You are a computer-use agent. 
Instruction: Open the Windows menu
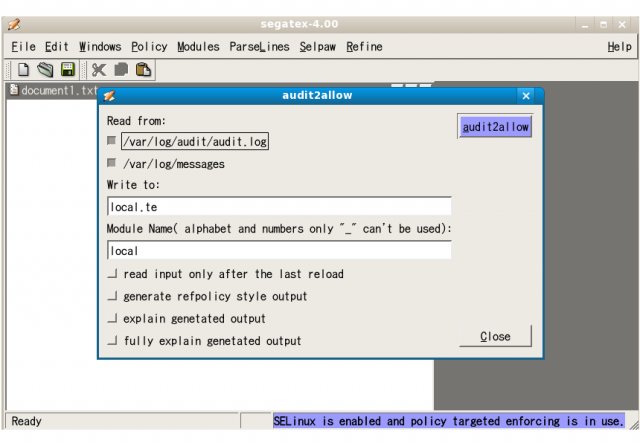tap(100, 47)
